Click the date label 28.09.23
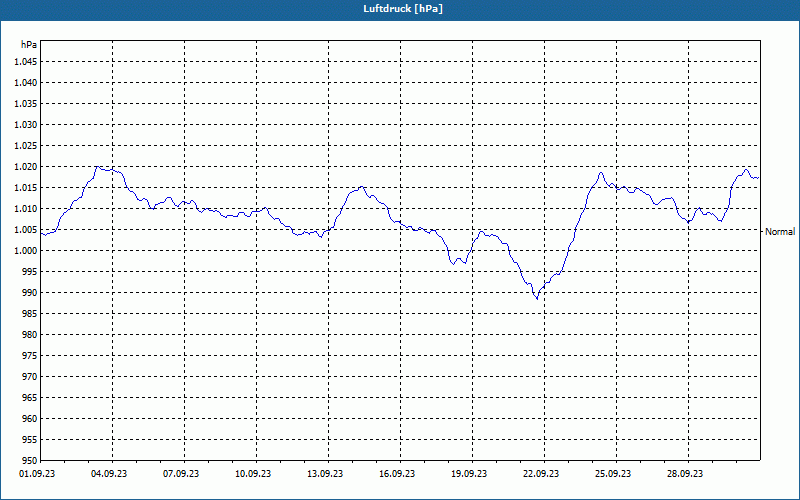This screenshot has height=500, width=800. point(685,474)
